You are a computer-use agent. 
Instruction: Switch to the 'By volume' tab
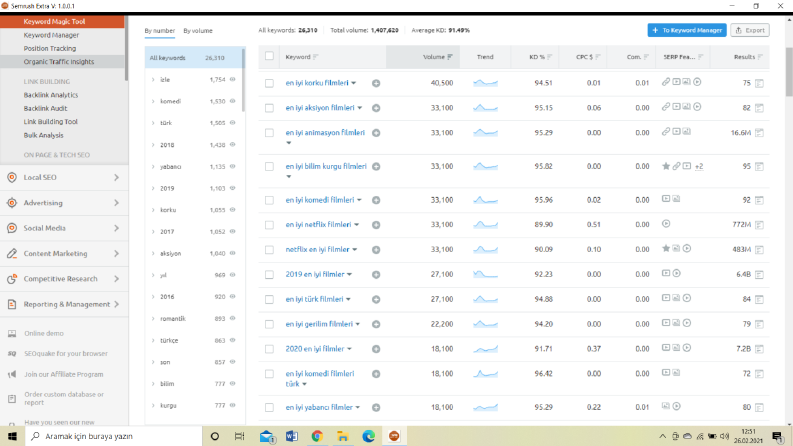198,31
